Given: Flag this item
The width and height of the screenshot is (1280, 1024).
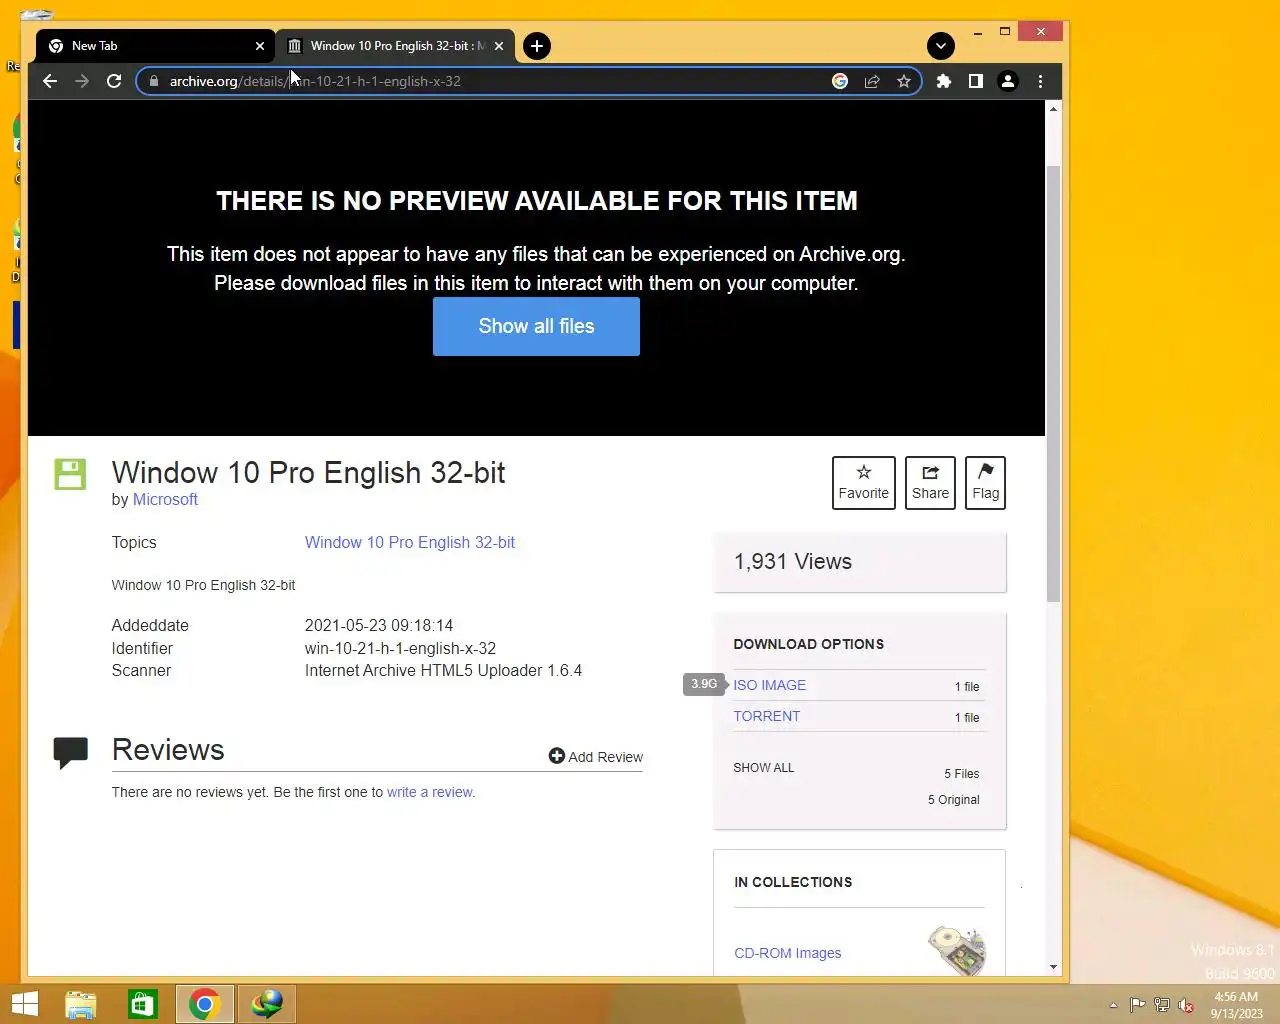Looking at the screenshot, I should tap(985, 483).
